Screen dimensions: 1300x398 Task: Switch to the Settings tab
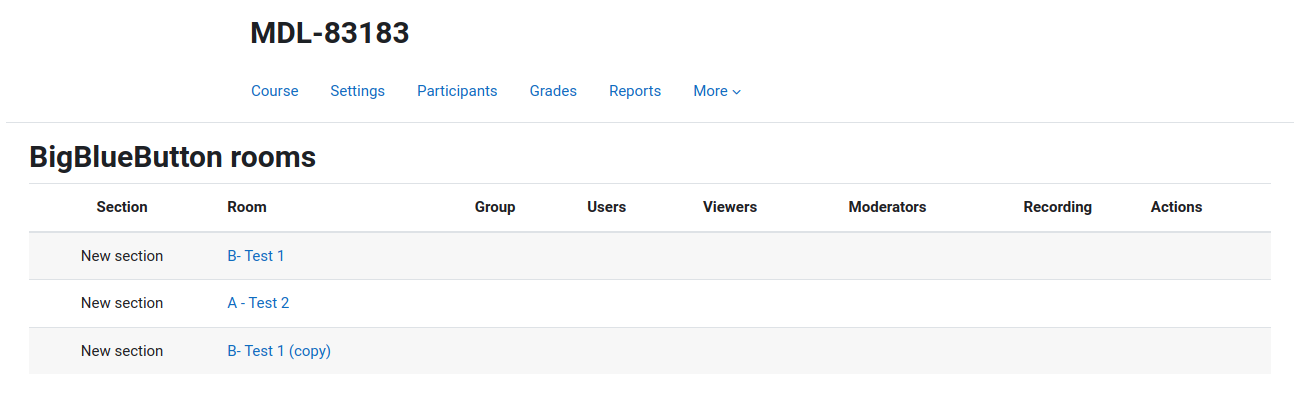point(357,91)
